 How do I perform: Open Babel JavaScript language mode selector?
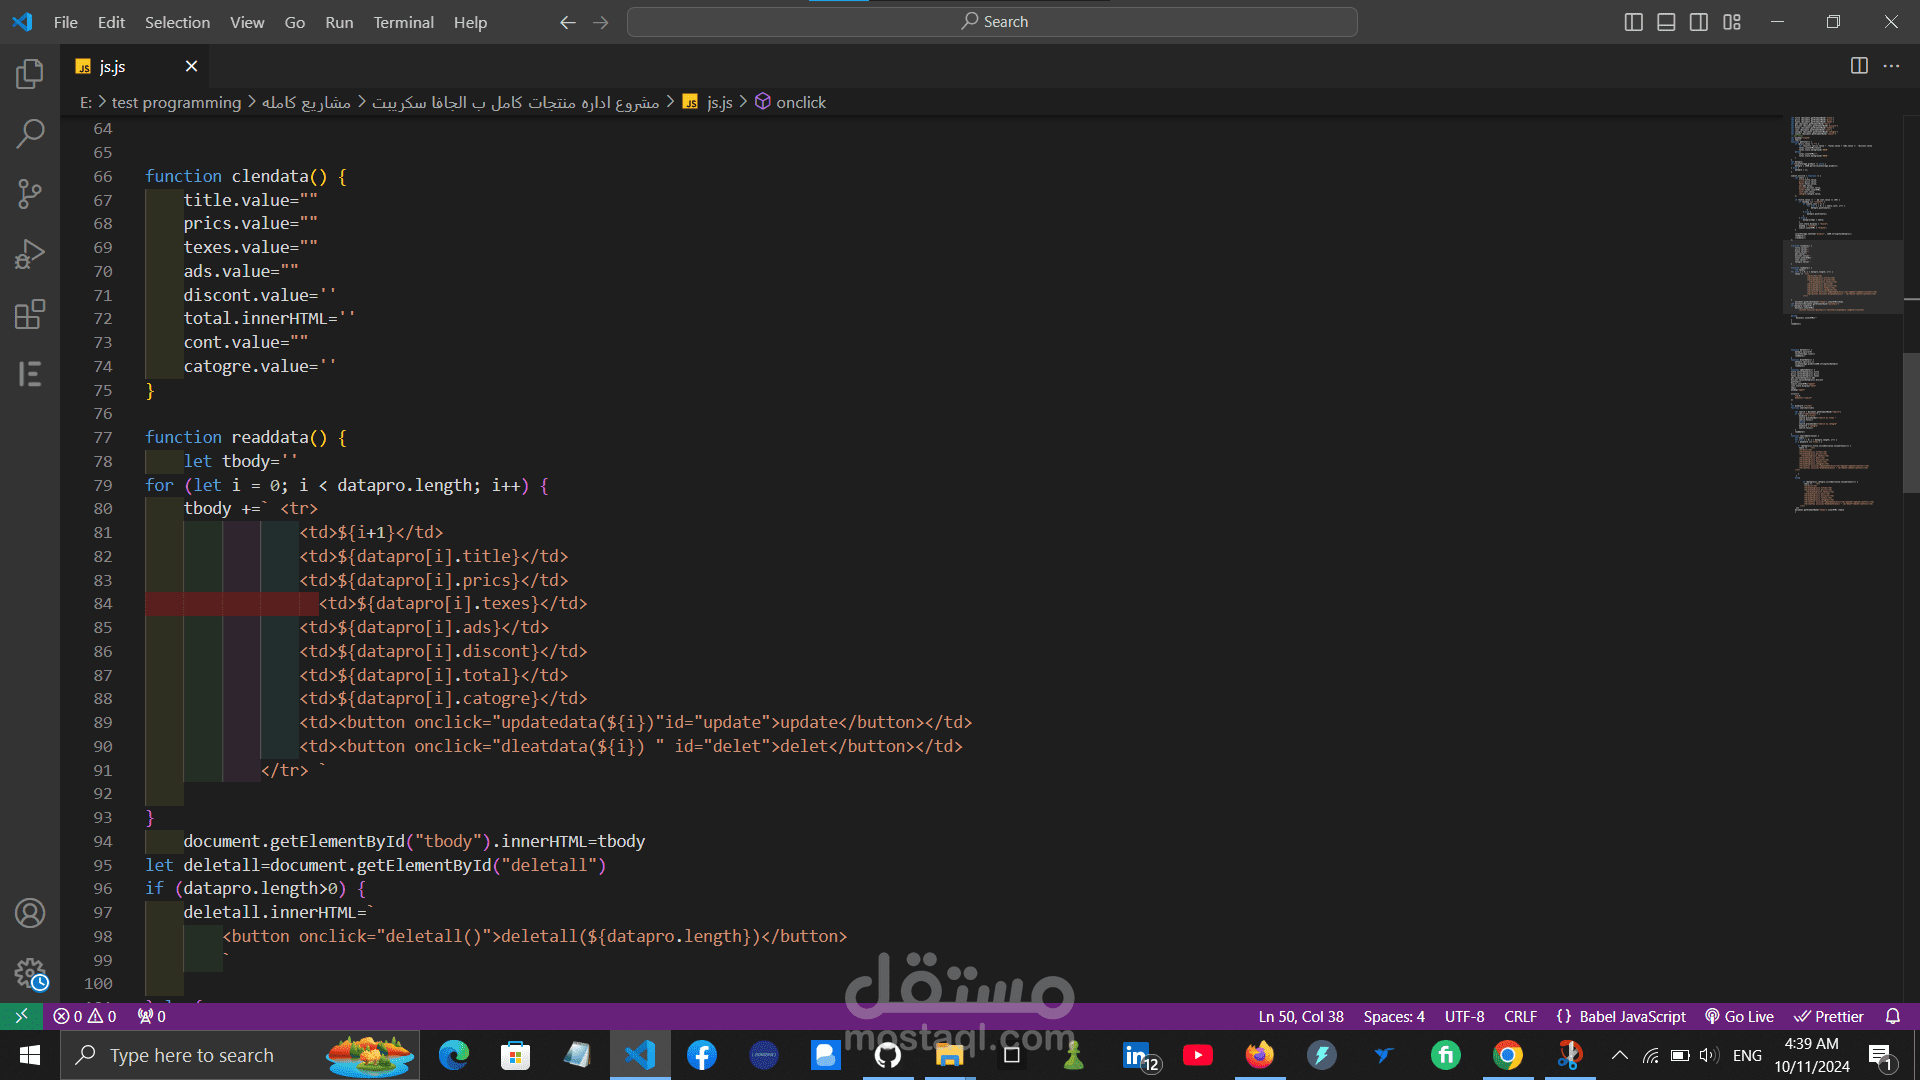1632,1016
